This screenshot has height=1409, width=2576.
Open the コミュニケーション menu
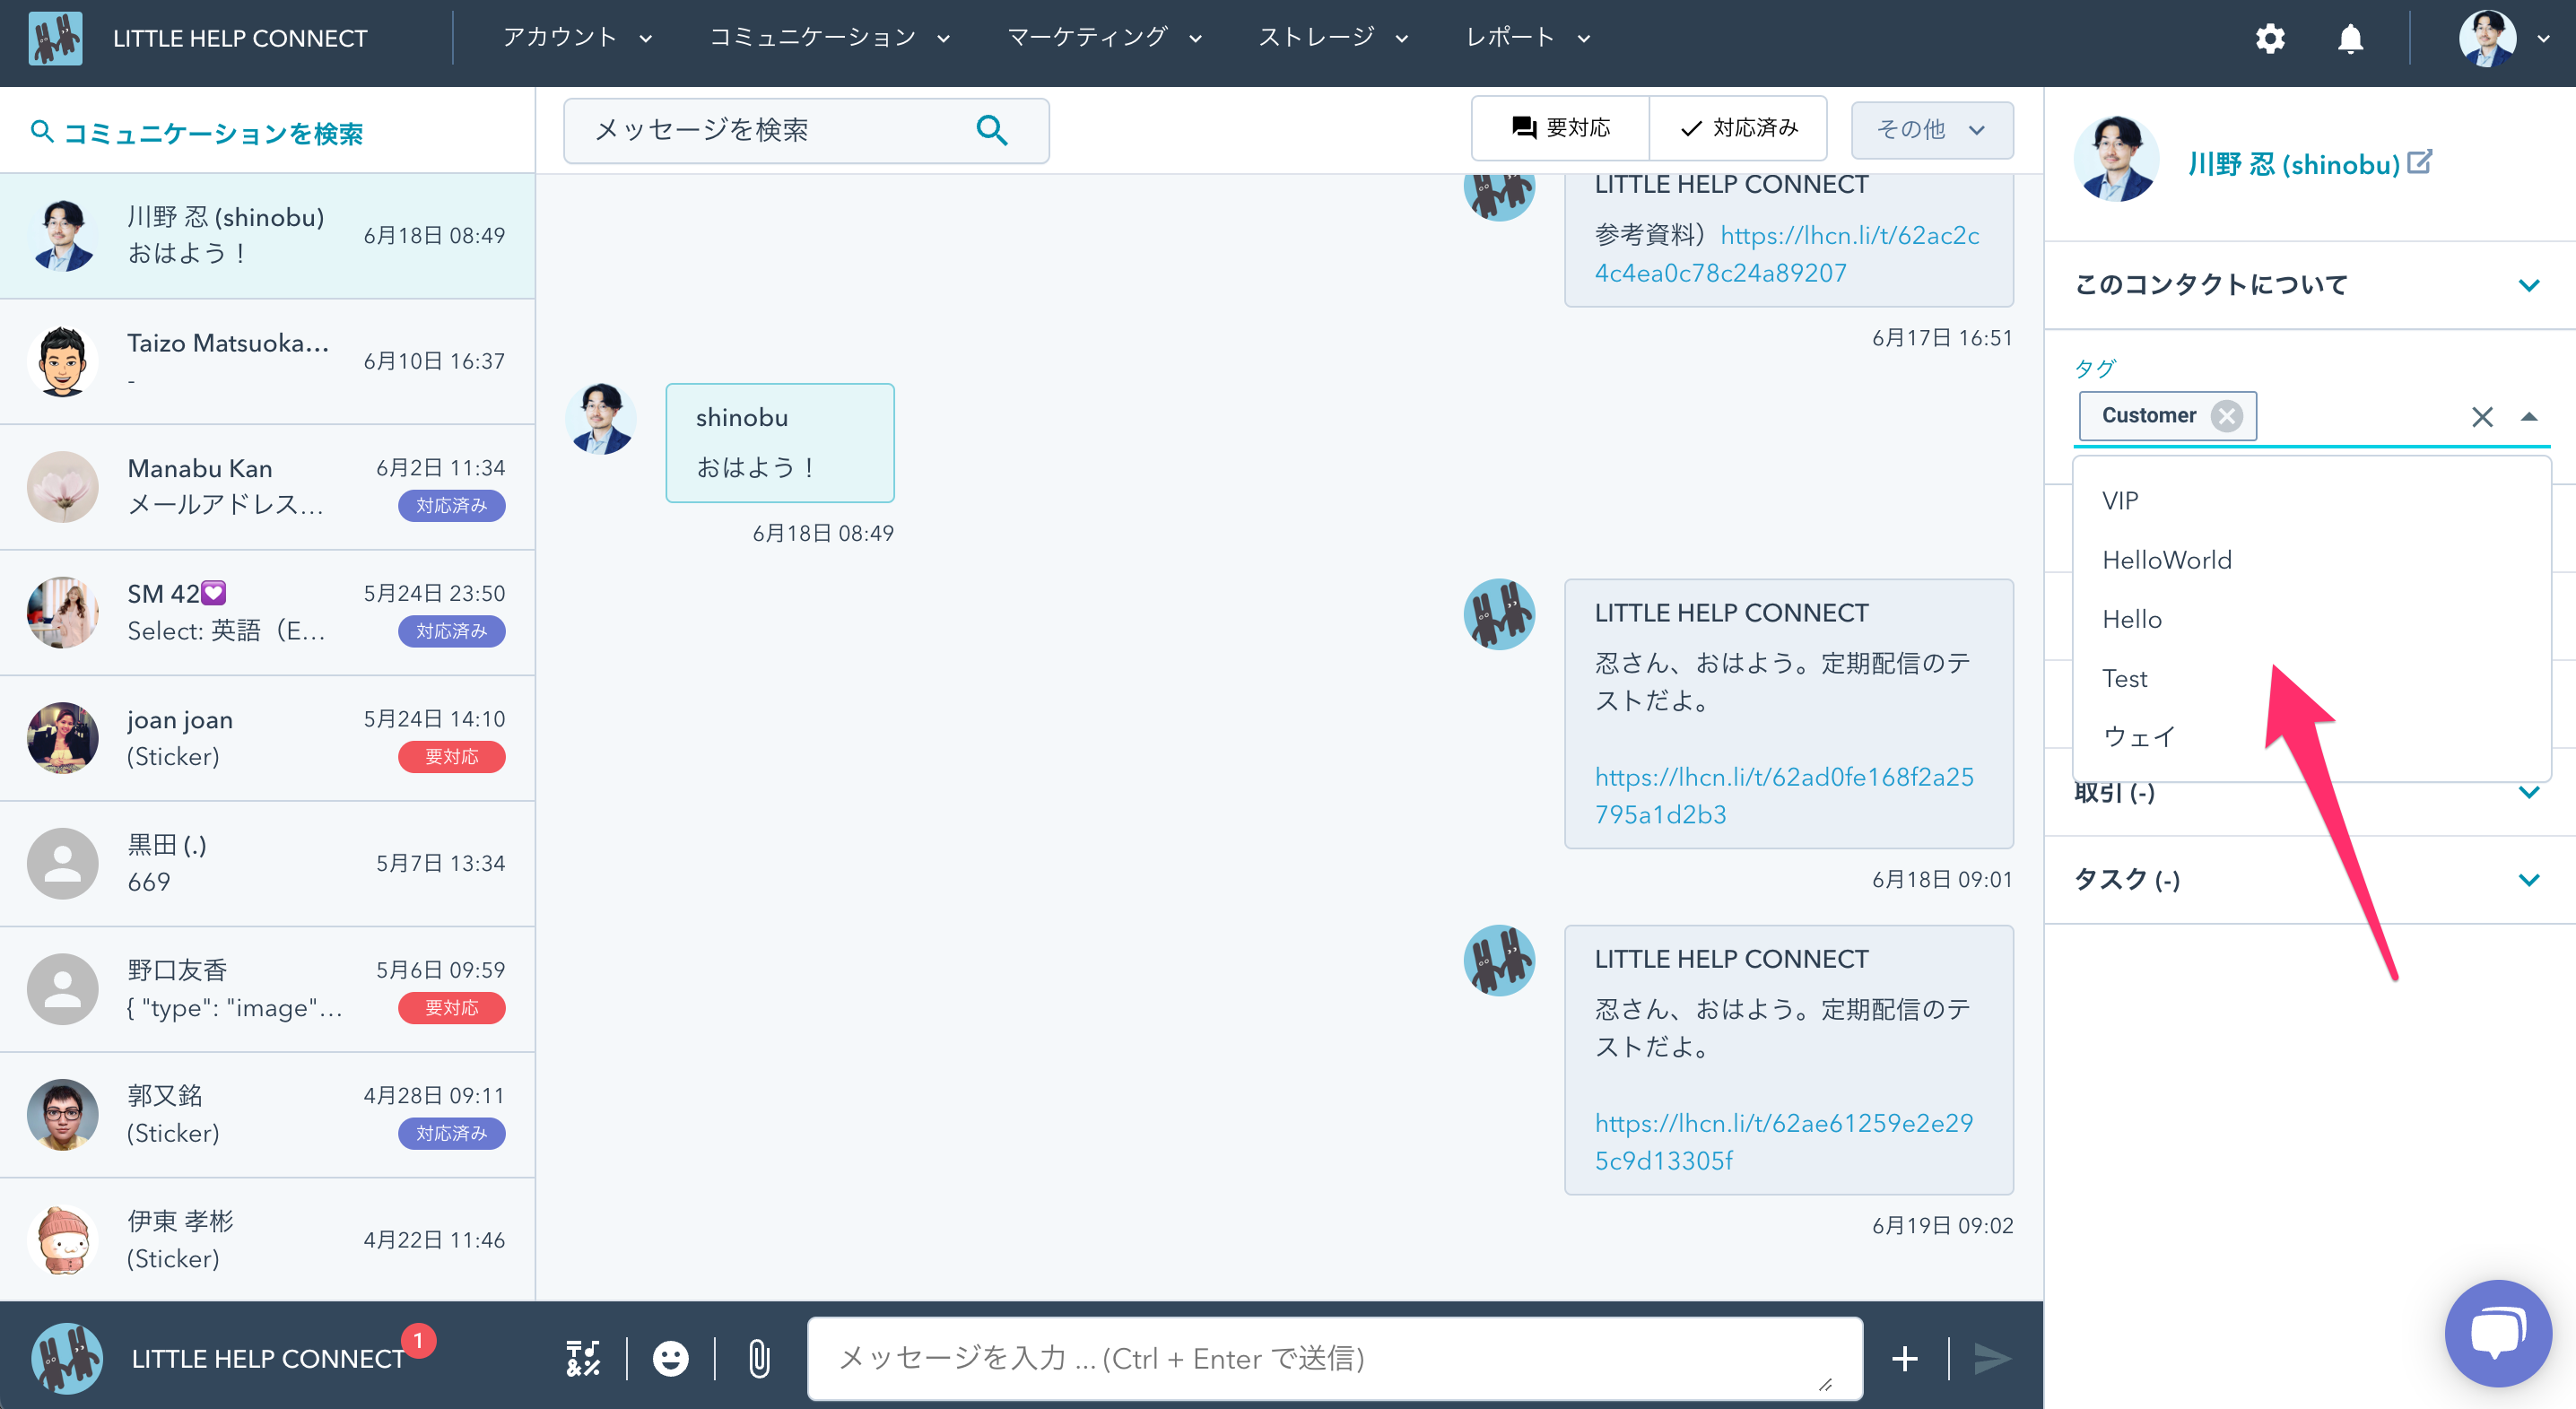[x=829, y=38]
